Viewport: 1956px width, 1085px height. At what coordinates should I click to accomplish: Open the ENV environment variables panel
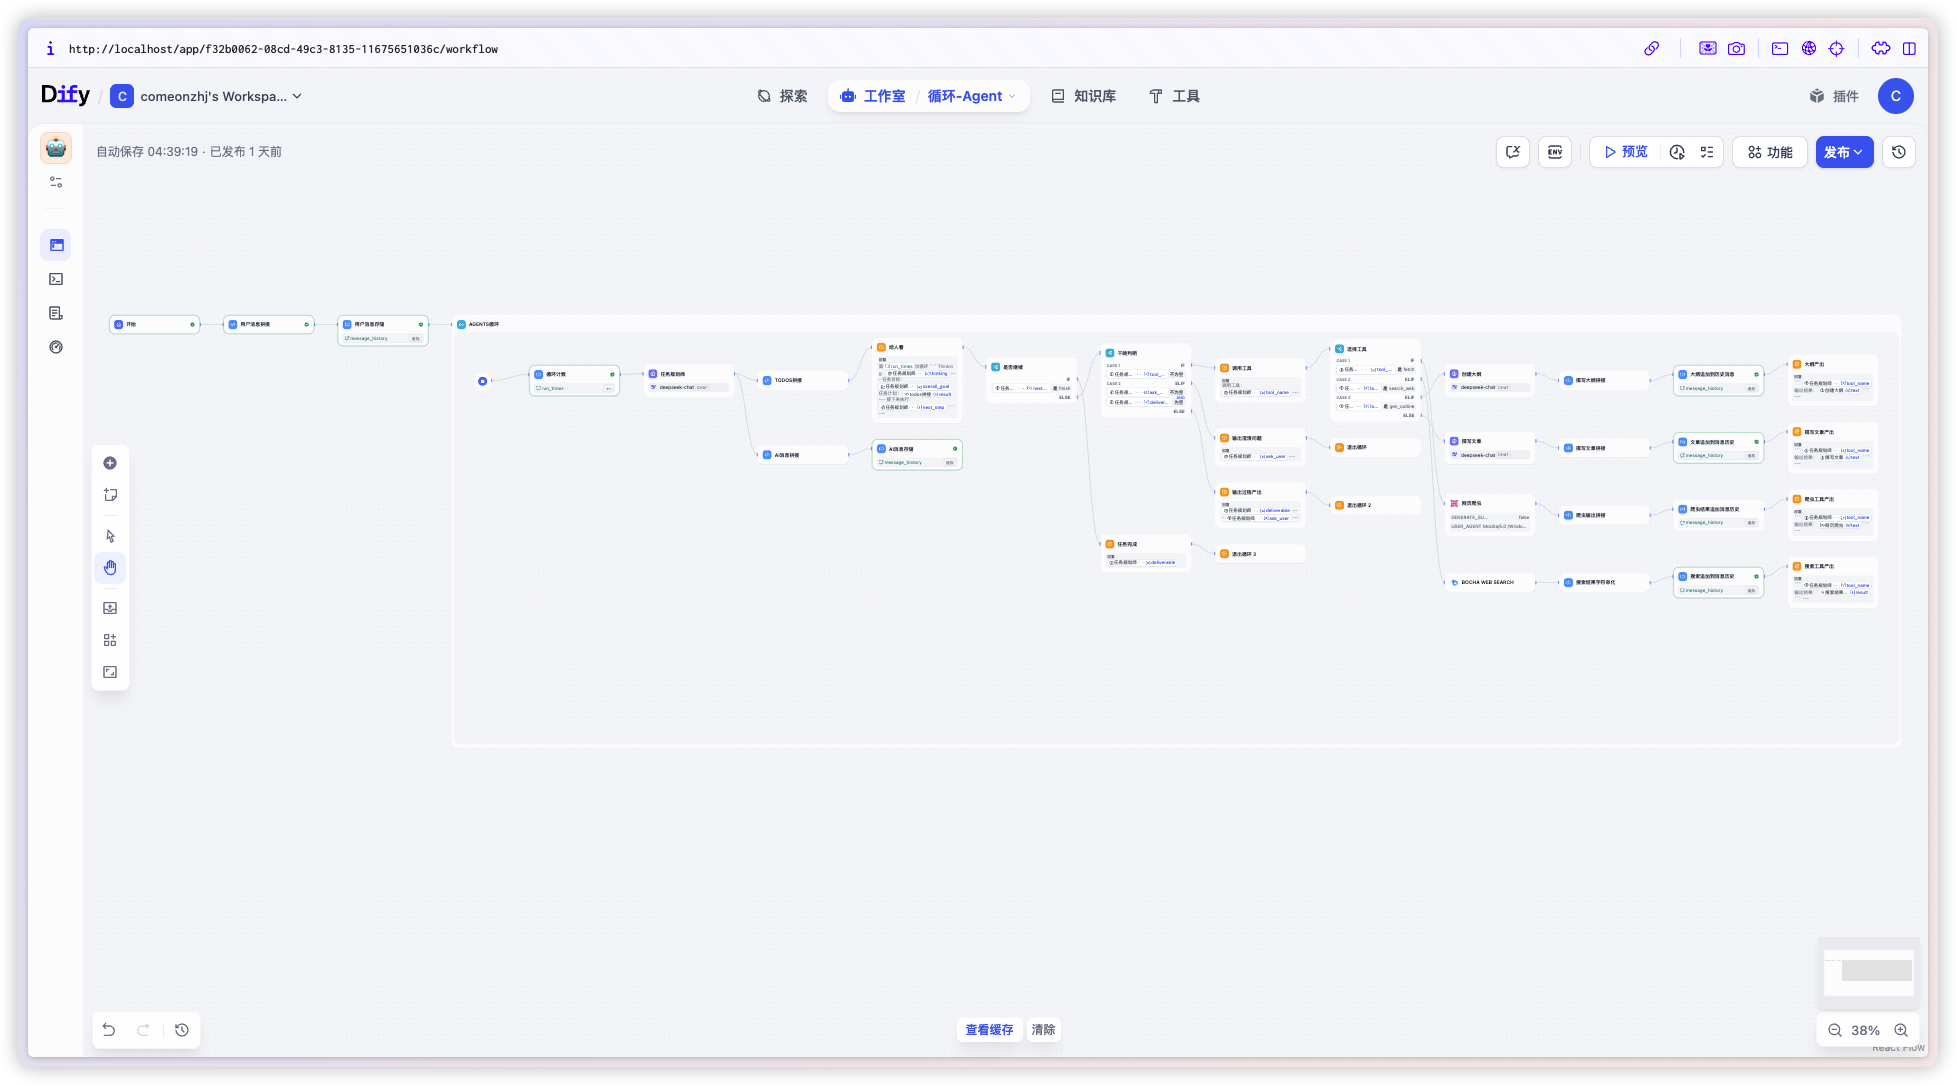pos(1555,152)
